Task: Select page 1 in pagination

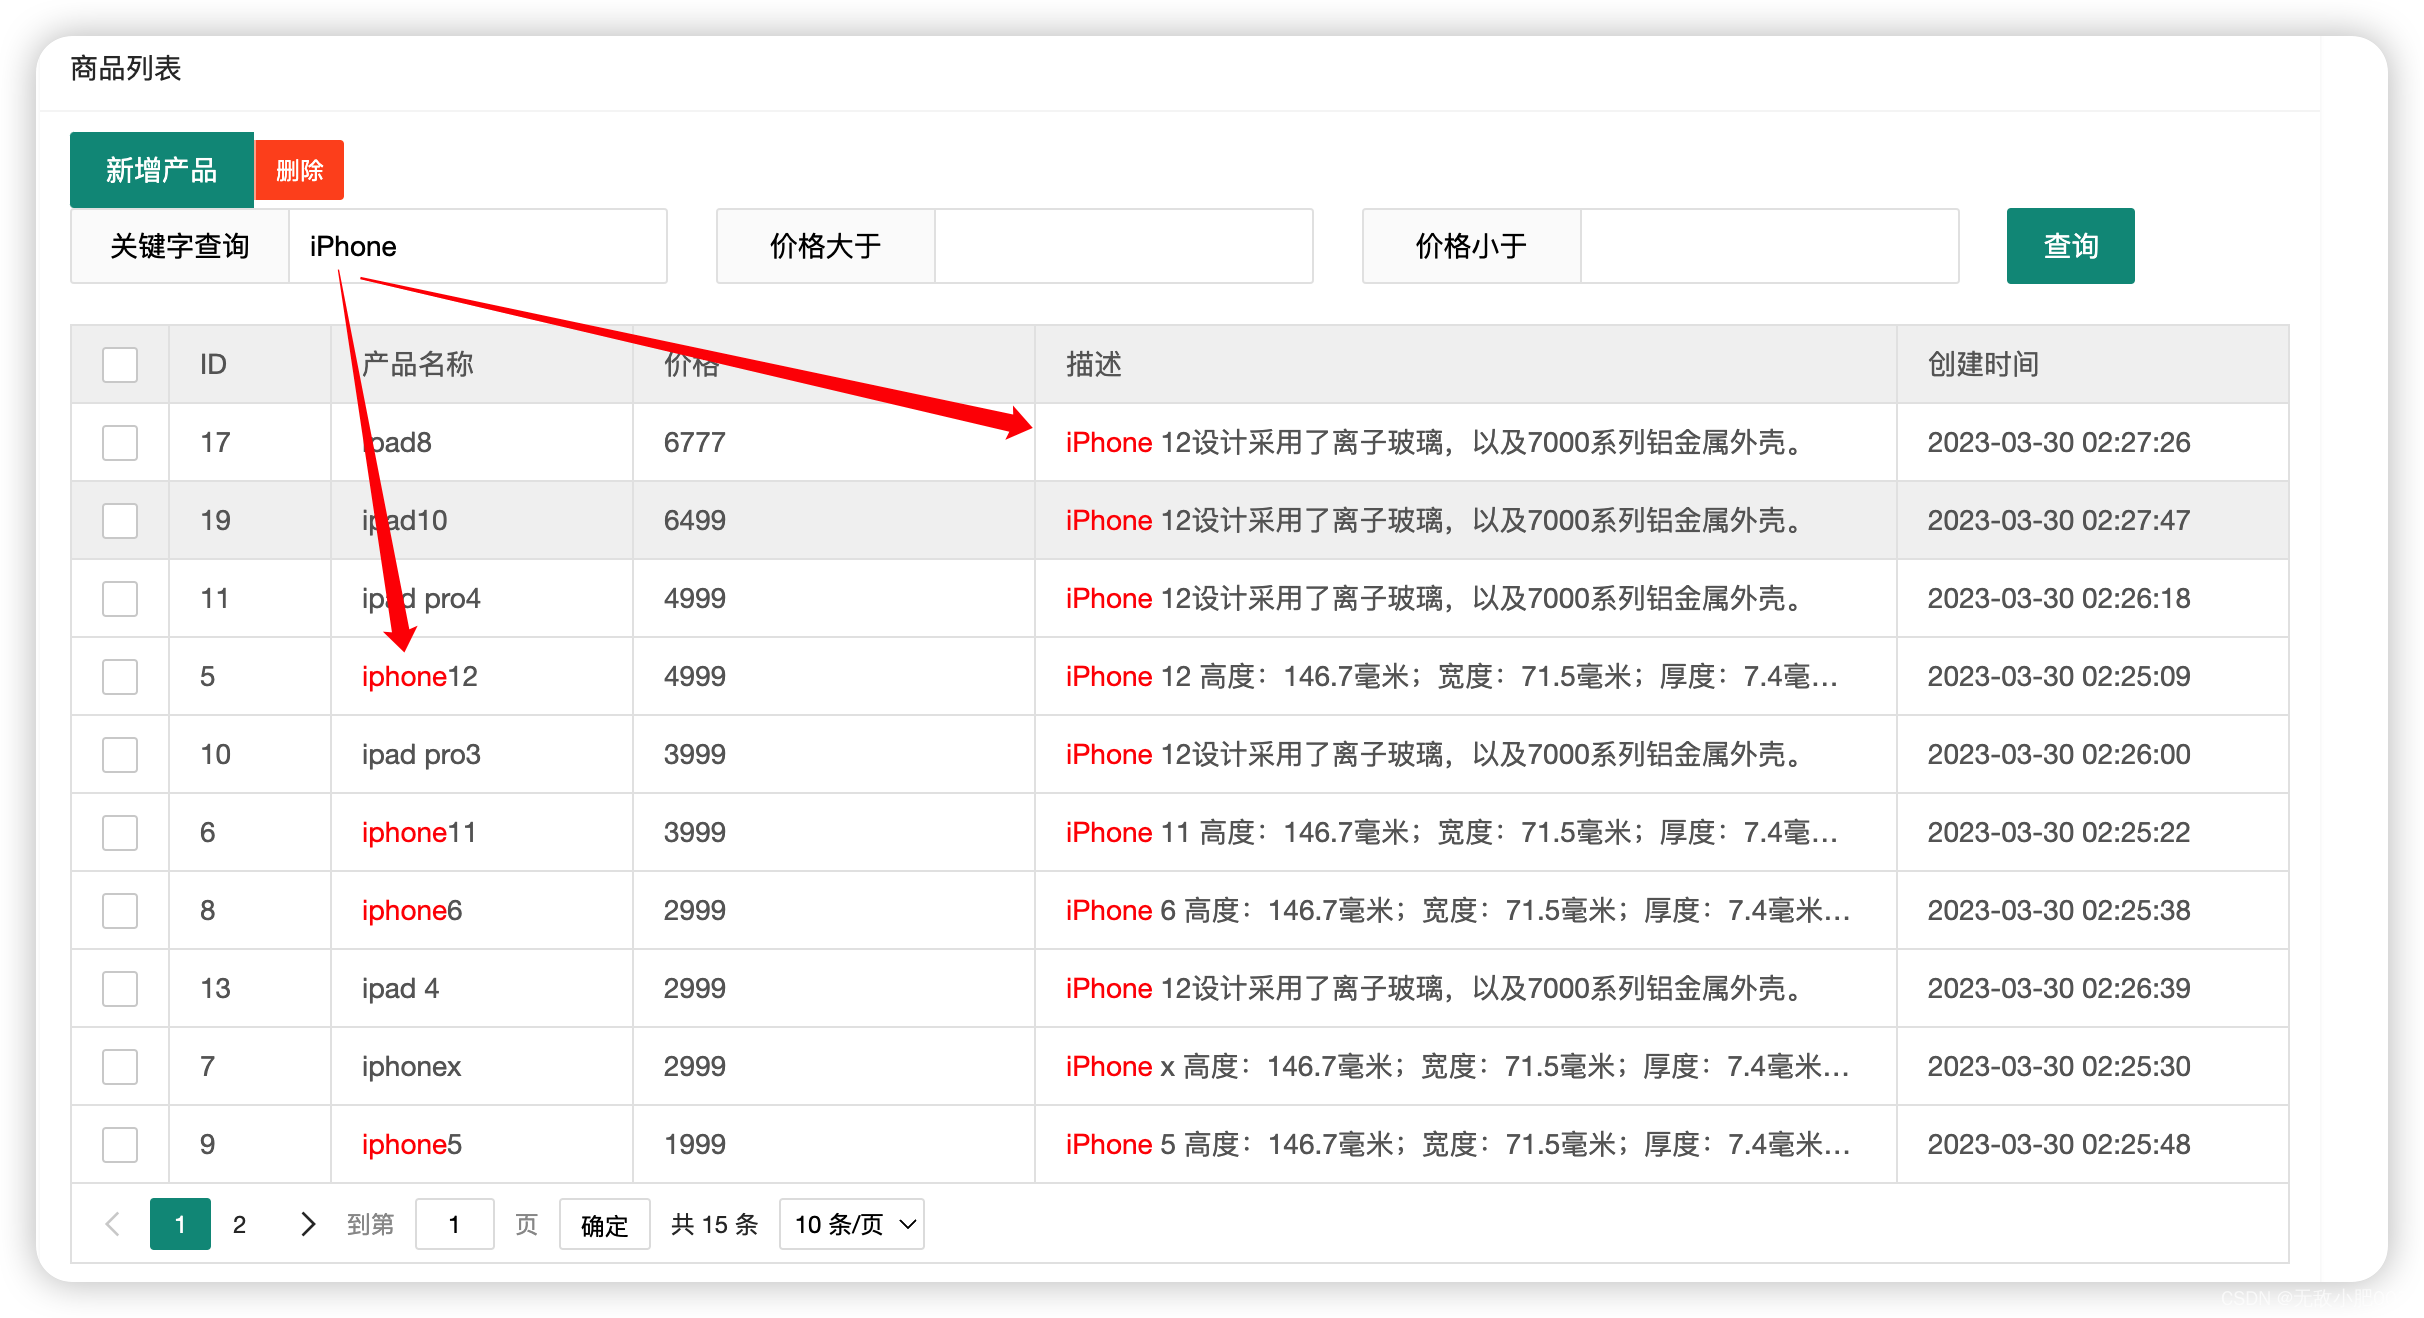Action: [180, 1224]
